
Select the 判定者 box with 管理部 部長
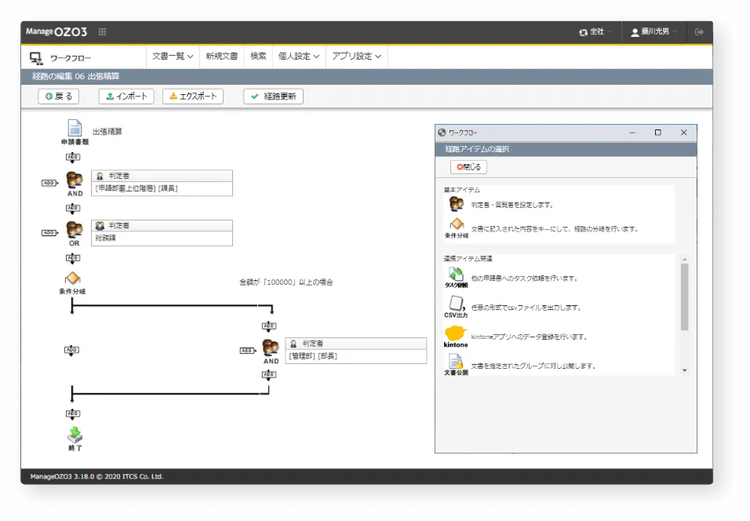[356, 351]
